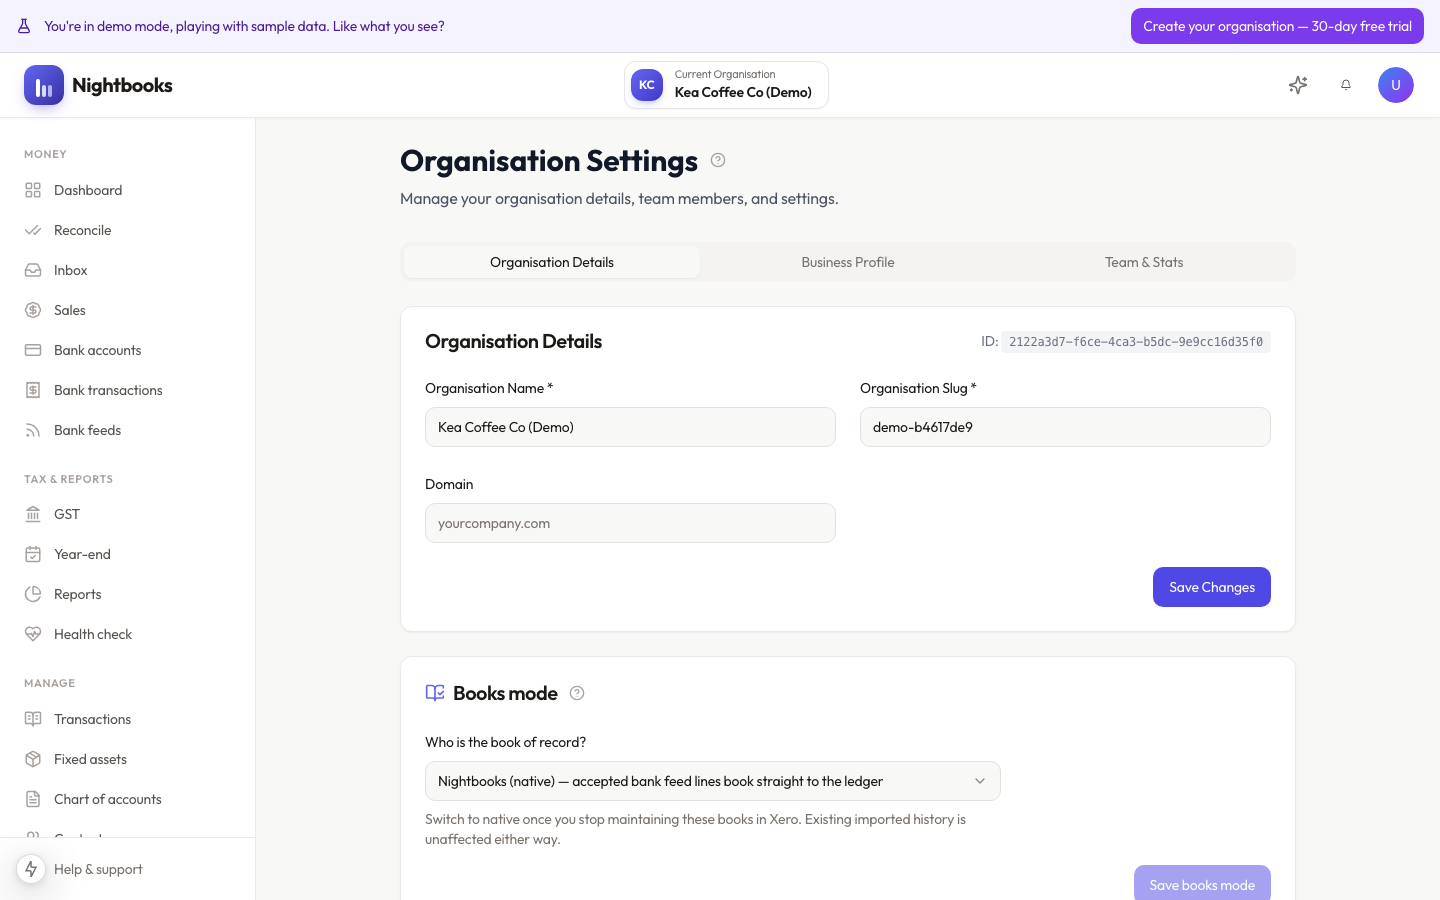The image size is (1440, 900).
Task: Click the Nightbooks logo icon
Action: tap(44, 85)
